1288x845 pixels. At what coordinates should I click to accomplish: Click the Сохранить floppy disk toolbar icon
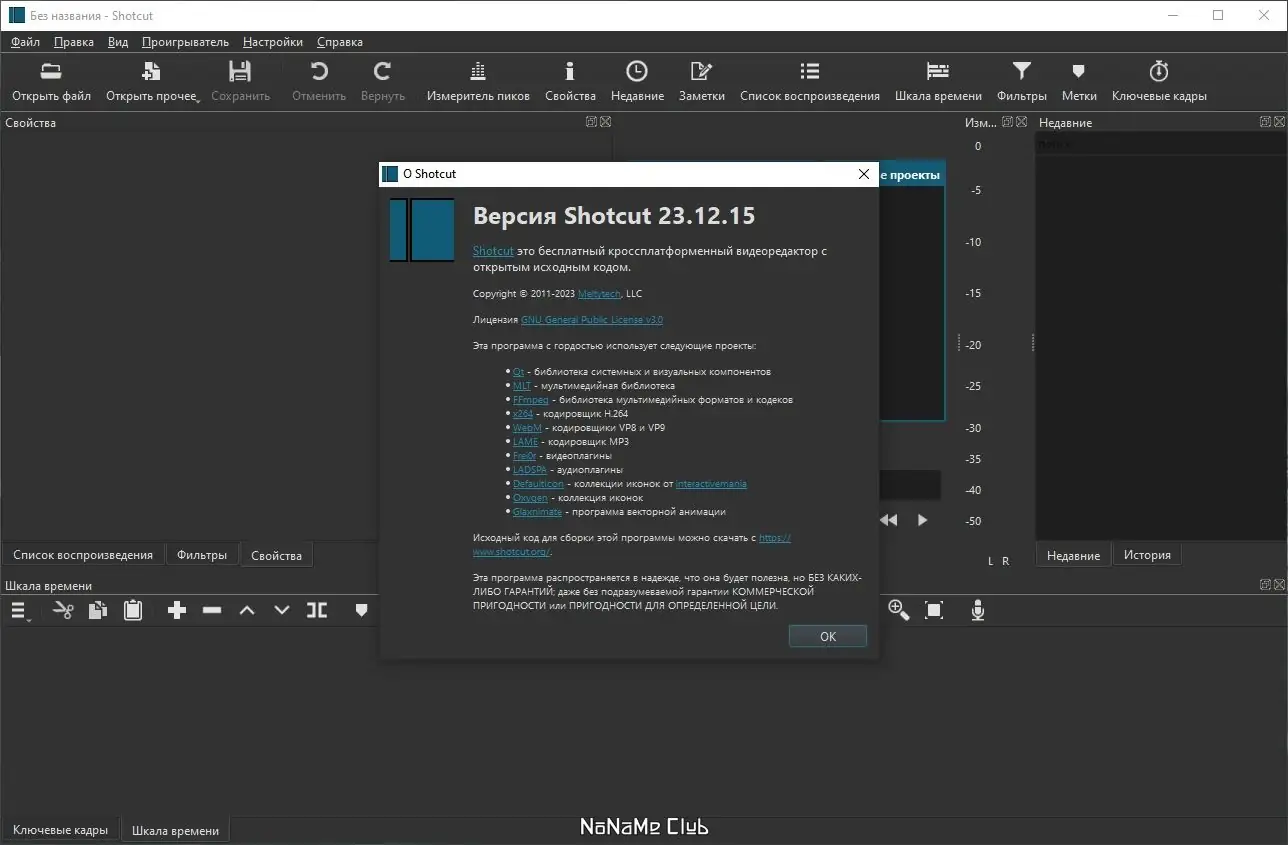click(x=240, y=71)
